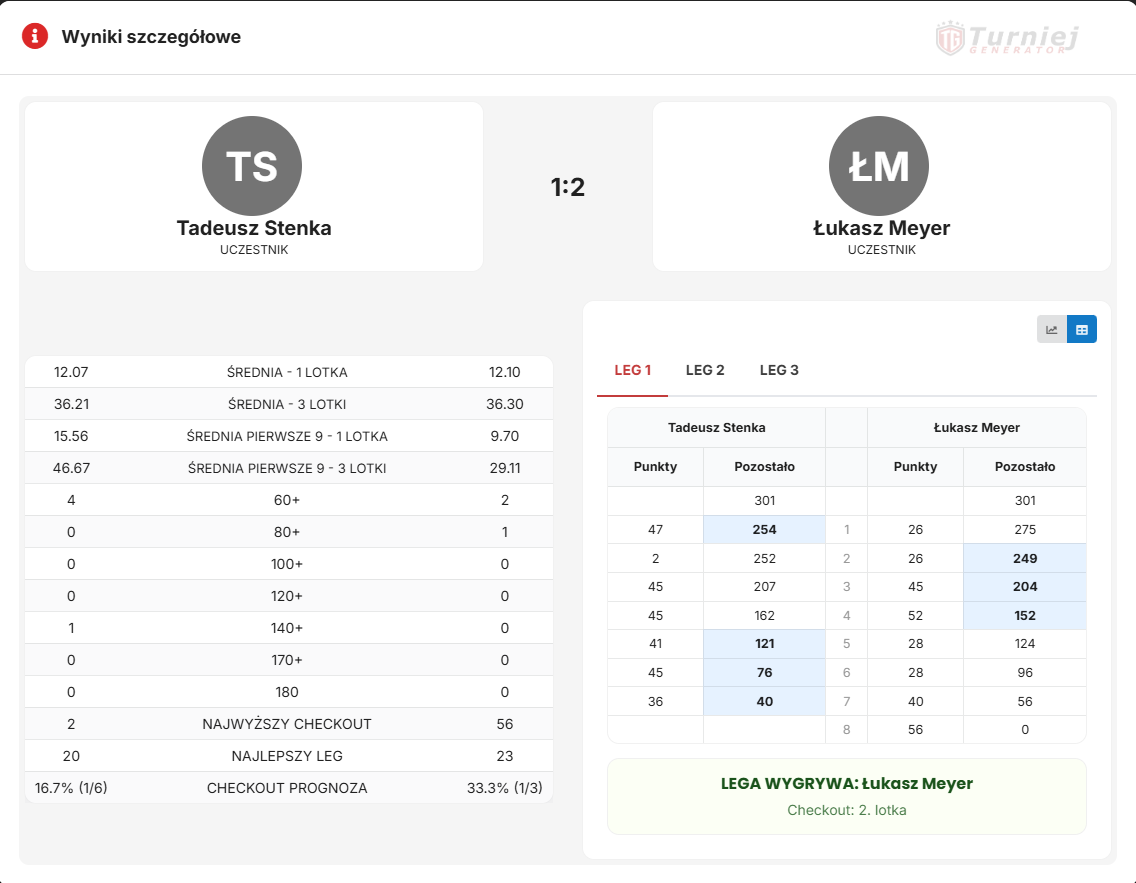This screenshot has height=883, width=1136.
Task: Click the 140+ row label
Action: (x=287, y=628)
